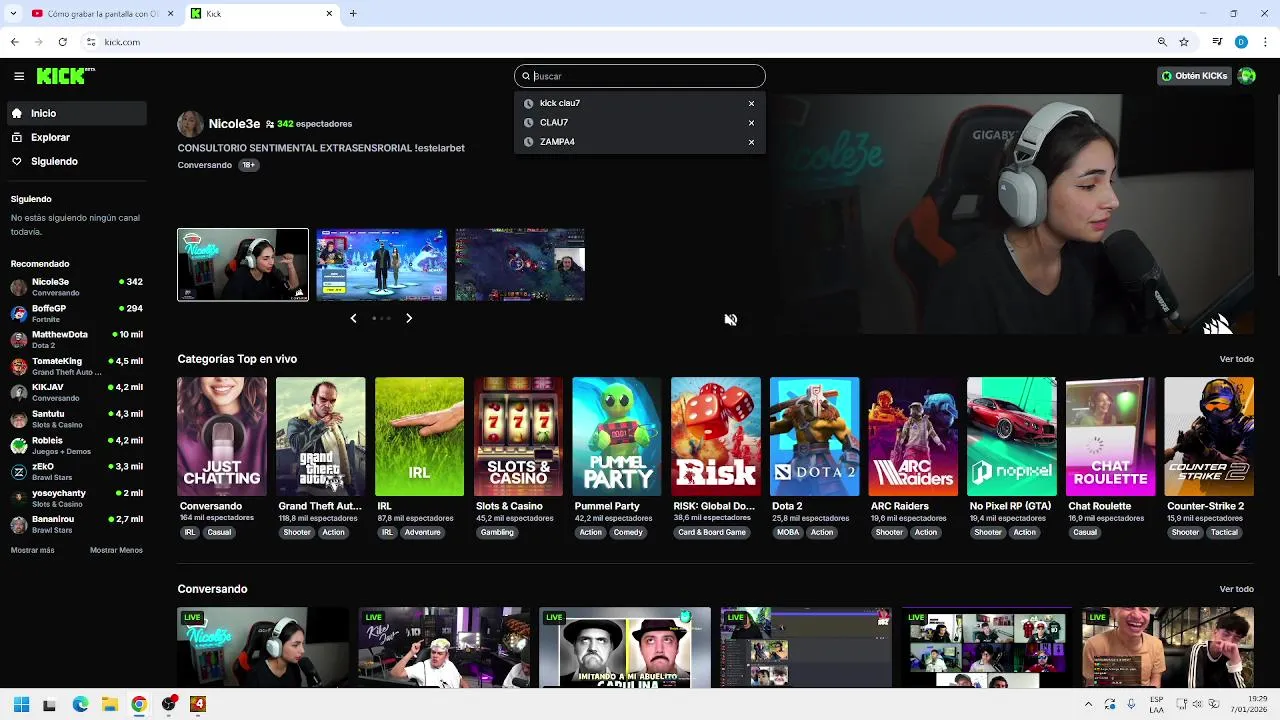1280x720 pixels.
Task: Reload page with browser refresh icon
Action: [62, 42]
